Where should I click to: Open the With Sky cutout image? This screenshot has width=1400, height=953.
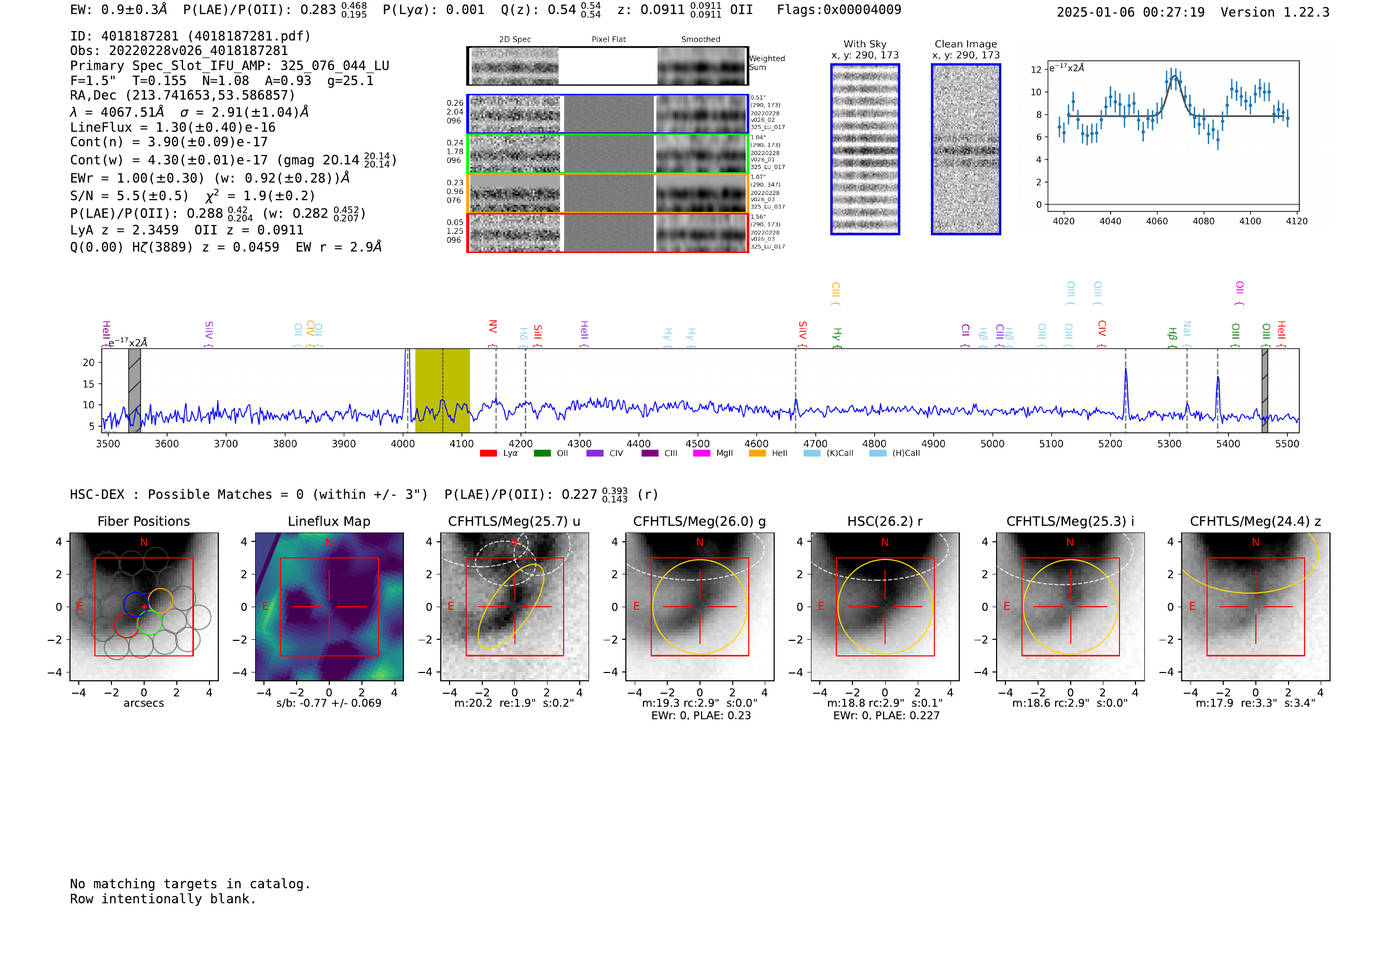[865, 149]
